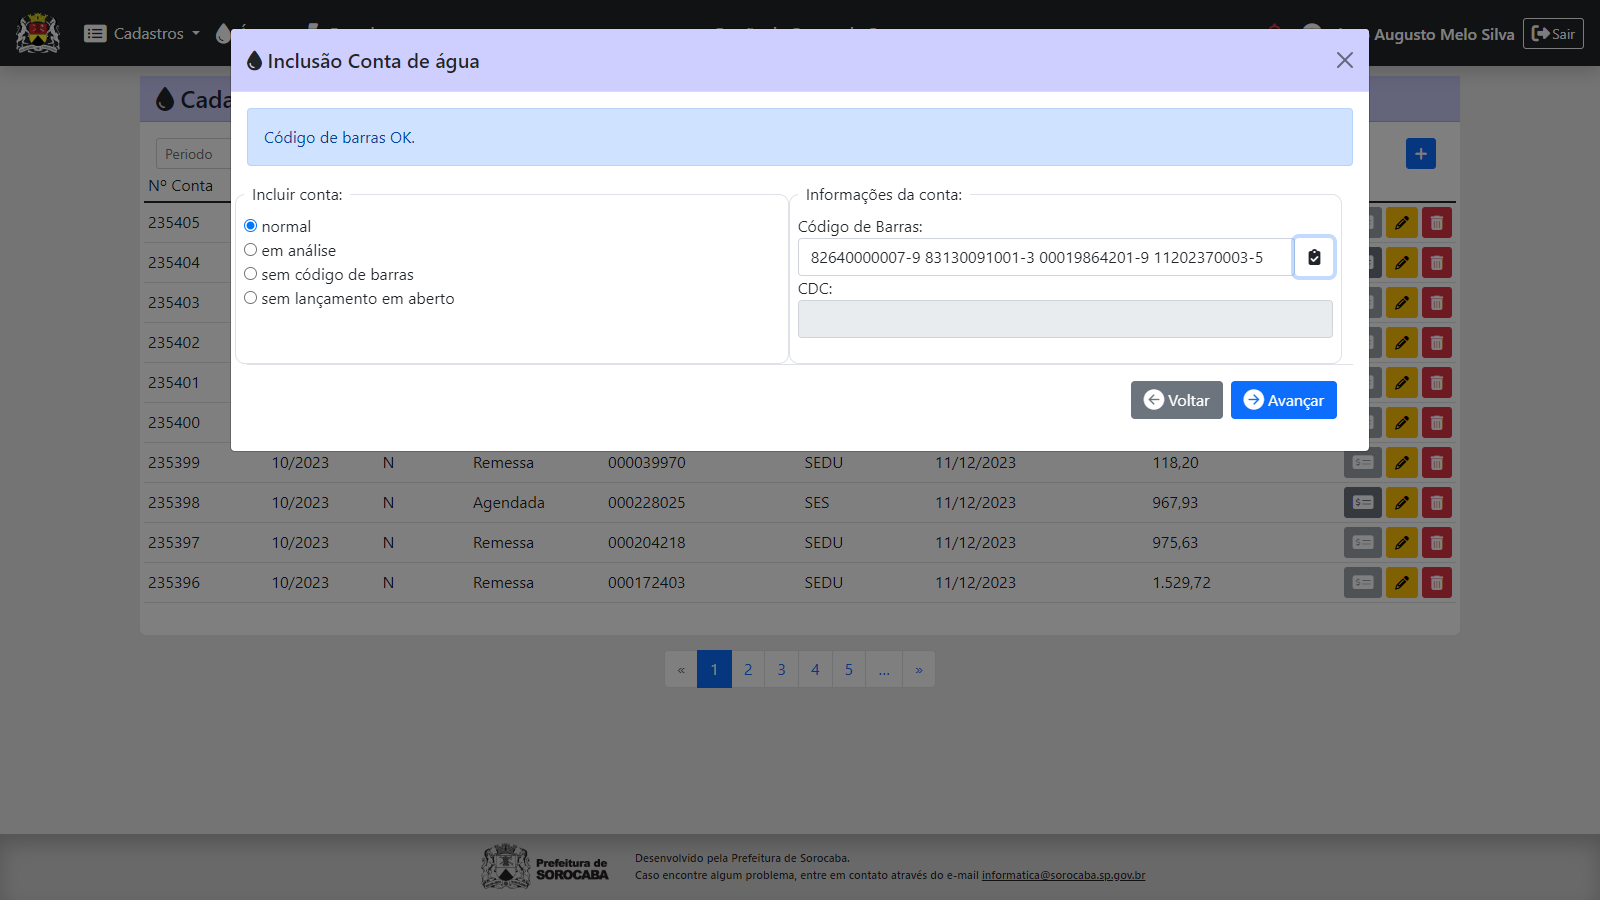This screenshot has width=1600, height=900.
Task: Click the blue plus add button
Action: coord(1420,154)
